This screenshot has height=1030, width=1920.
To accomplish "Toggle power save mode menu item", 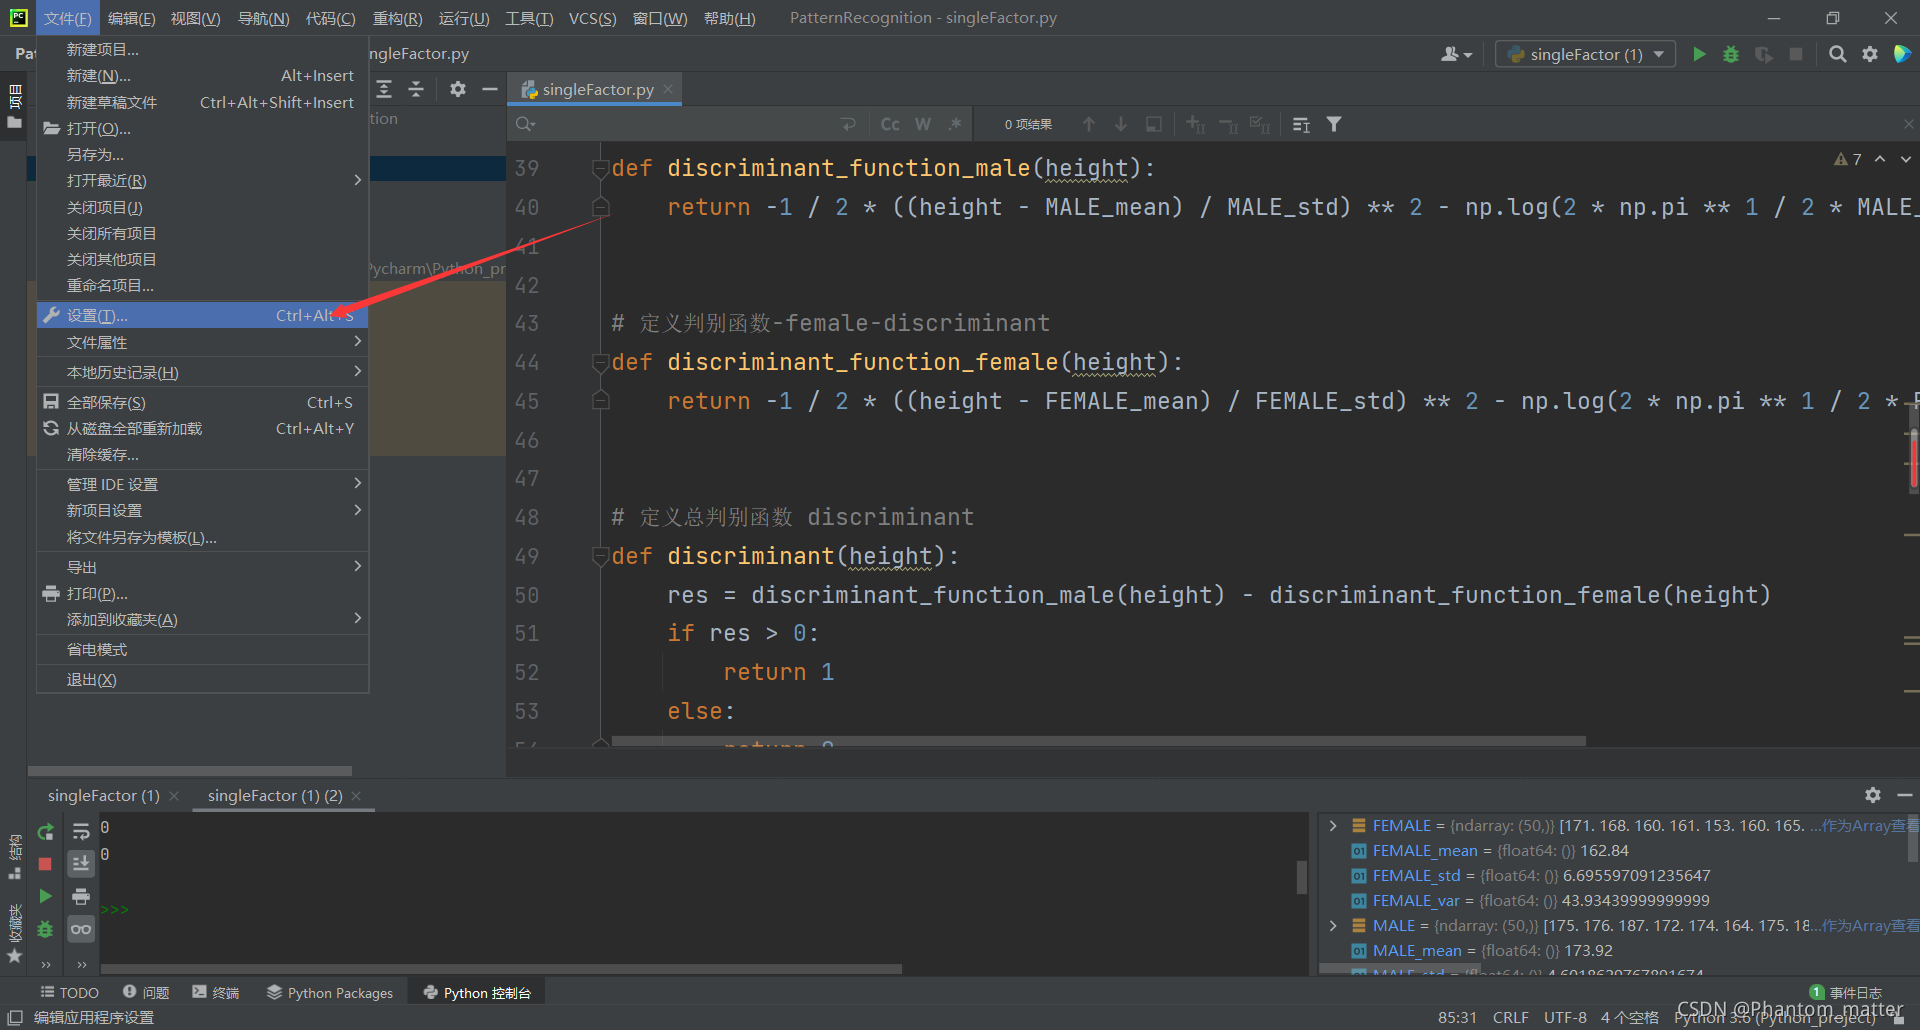I will 203,650.
